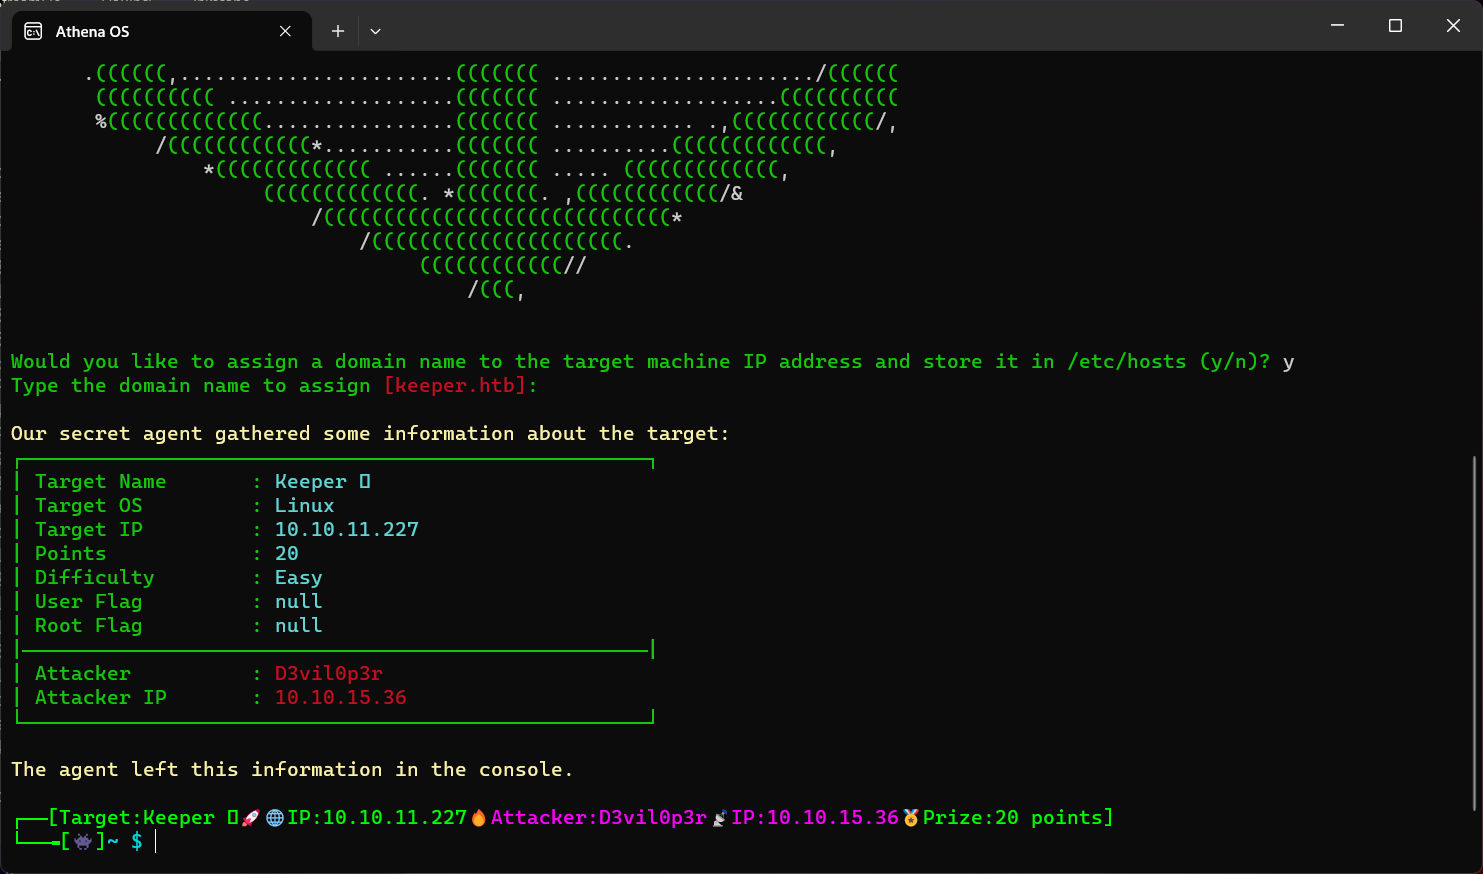Click the rocket icon in the status prompt
Screen dimensions: 1483x874
tap(250, 817)
